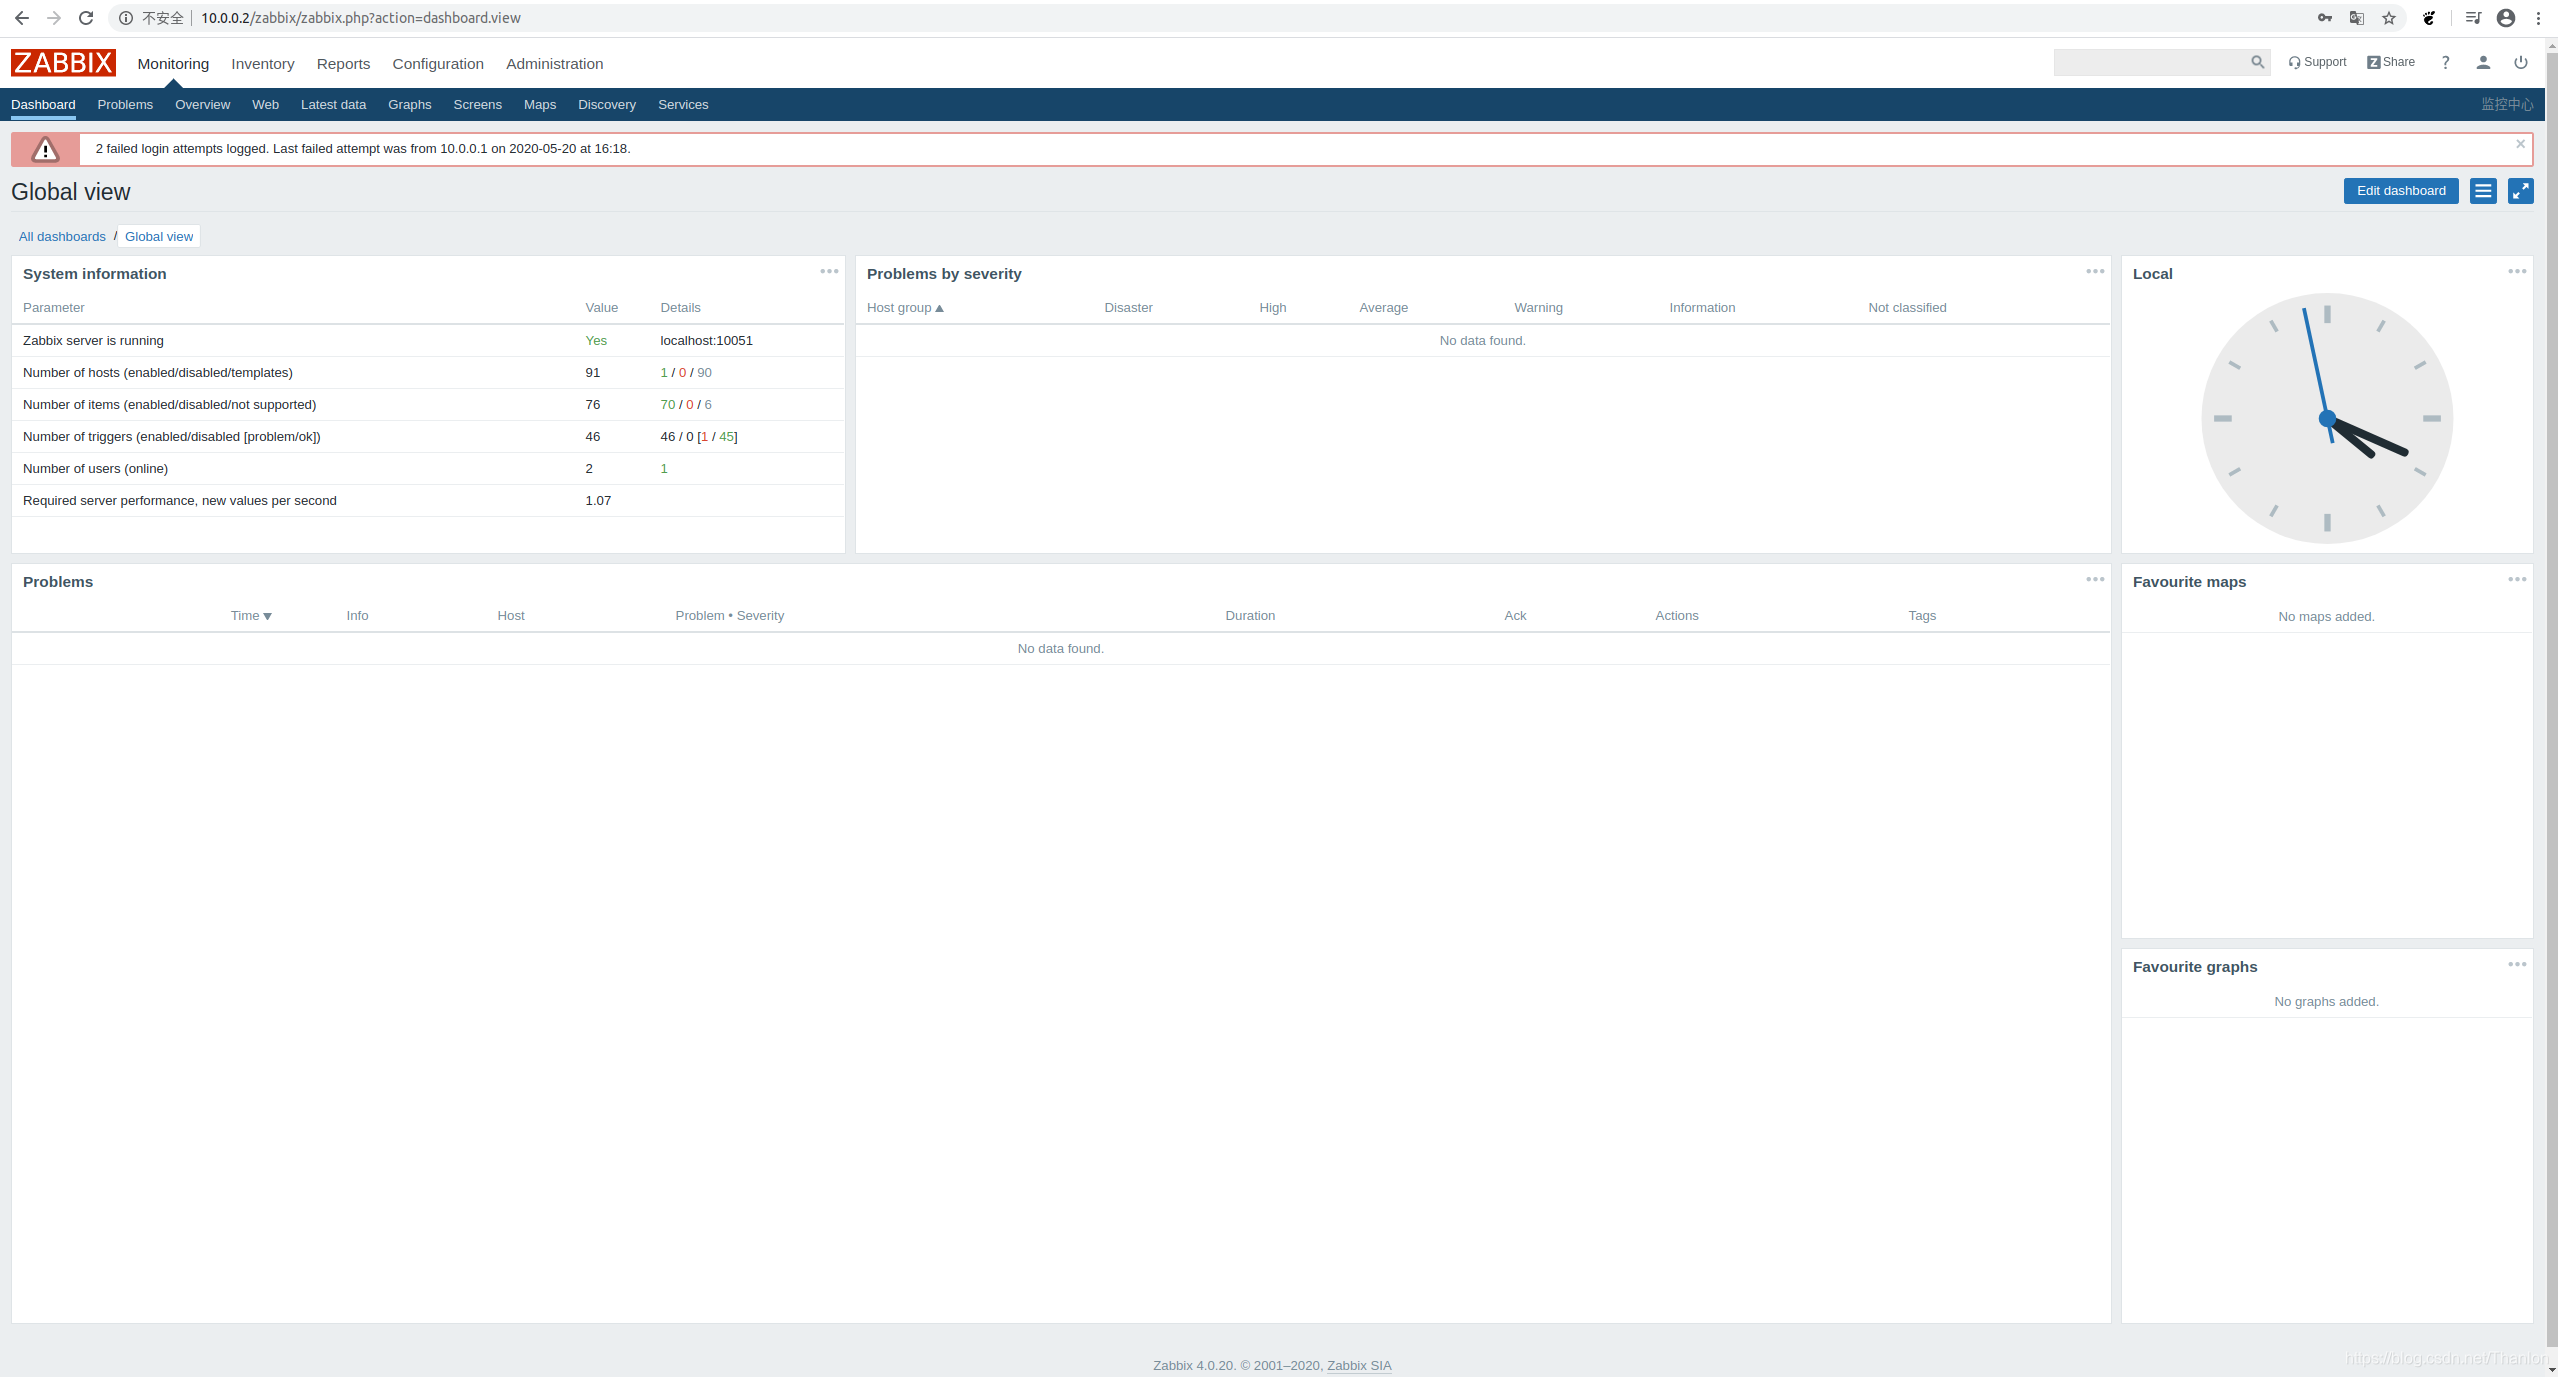2558x1377 pixels.
Task: Click the site security info icon
Action: (x=126, y=18)
